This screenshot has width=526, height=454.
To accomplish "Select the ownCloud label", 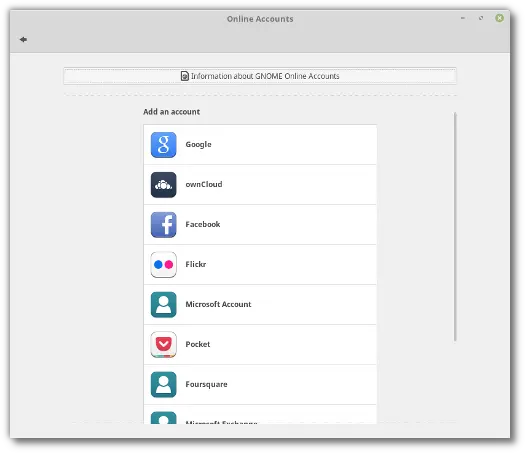I will 204,184.
